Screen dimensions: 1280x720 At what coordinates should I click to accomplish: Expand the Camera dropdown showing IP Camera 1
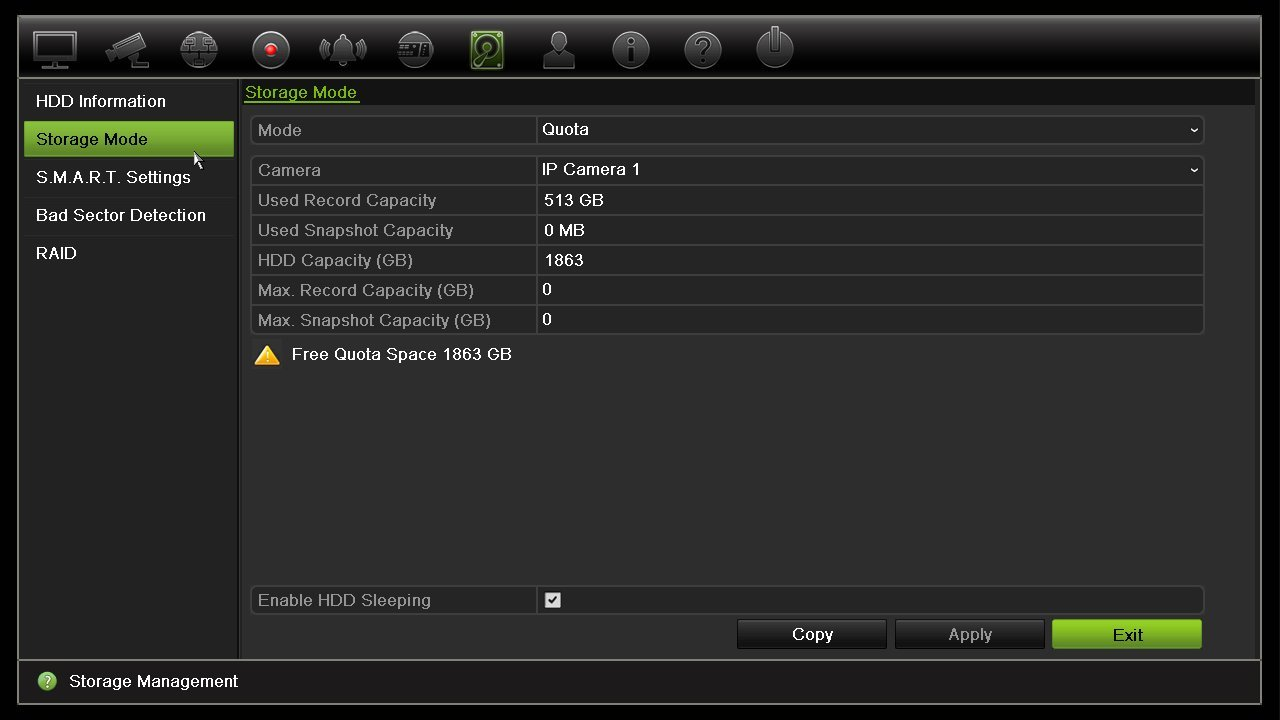click(x=870, y=170)
